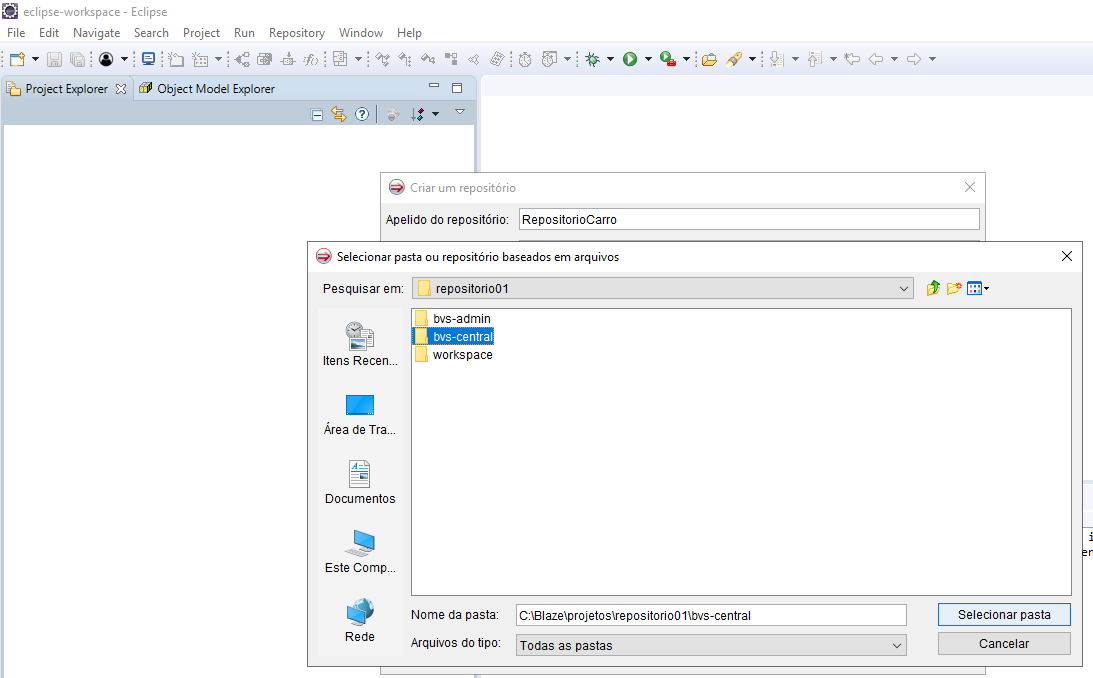Toggle Link with Editor in Project Explorer
Image resolution: width=1093 pixels, height=678 pixels.
339,113
